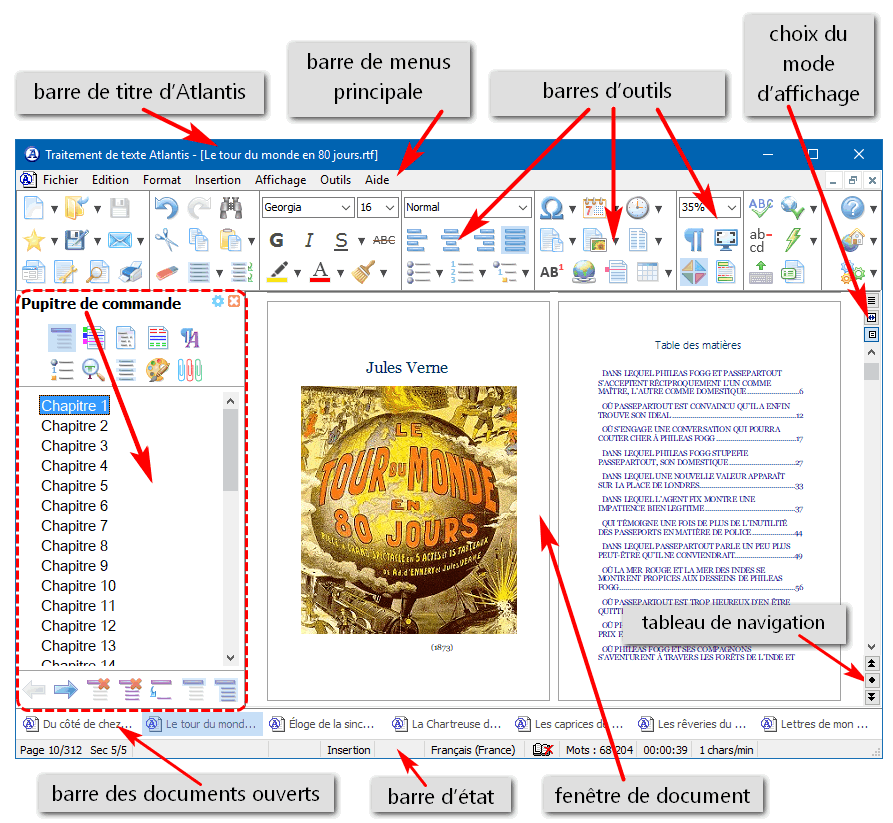Image resolution: width=893 pixels, height=823 pixels.
Task: Toggle Insertion typing mode in the status bar
Action: tap(349, 750)
